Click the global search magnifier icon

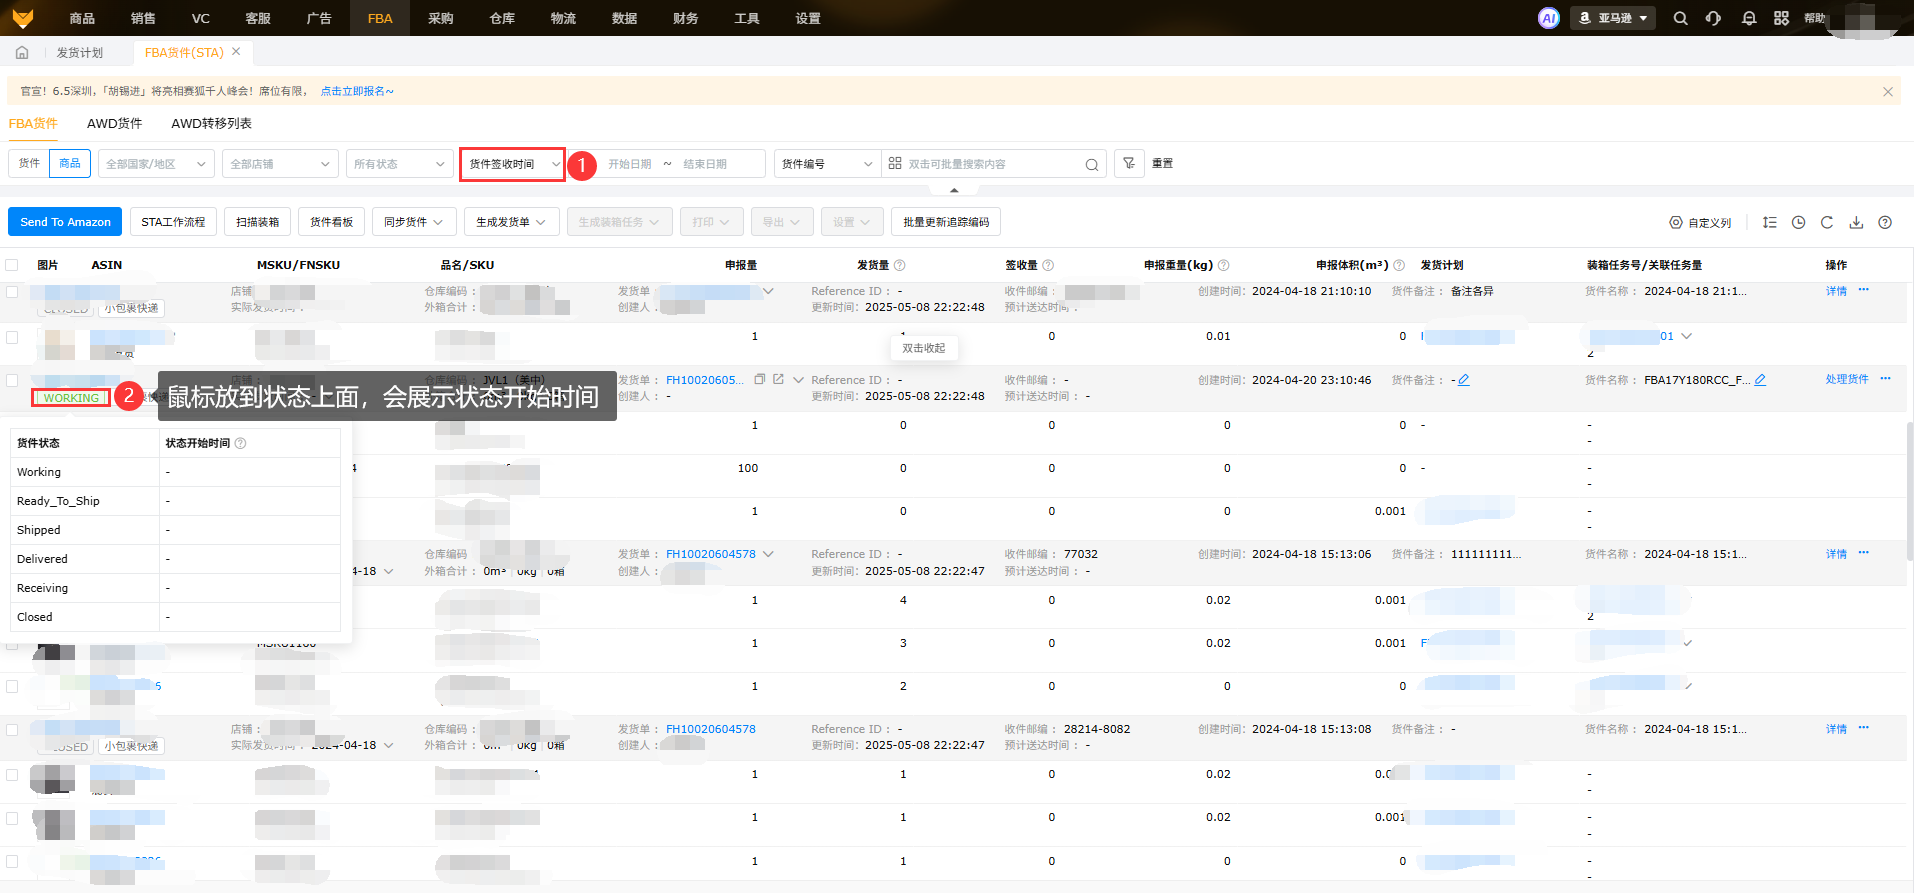1680,18
